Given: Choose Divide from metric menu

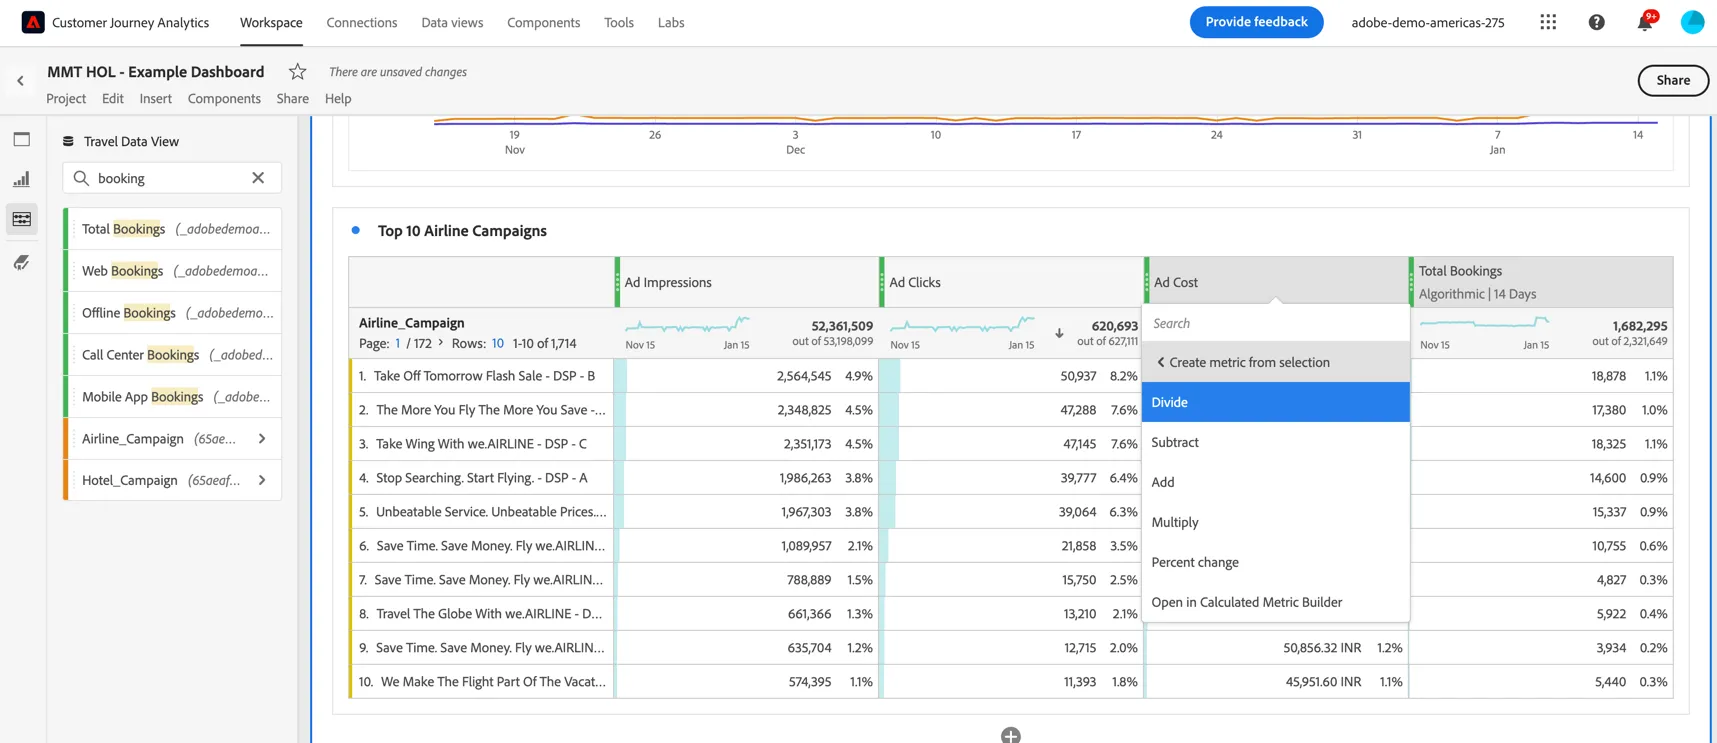Looking at the screenshot, I should click(1275, 402).
